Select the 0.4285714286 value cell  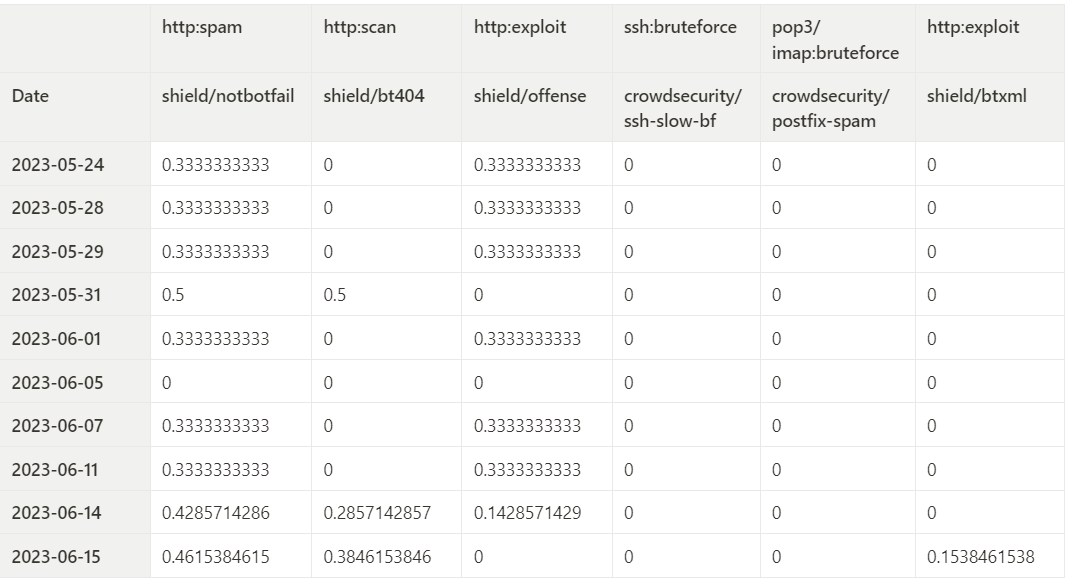(x=215, y=513)
